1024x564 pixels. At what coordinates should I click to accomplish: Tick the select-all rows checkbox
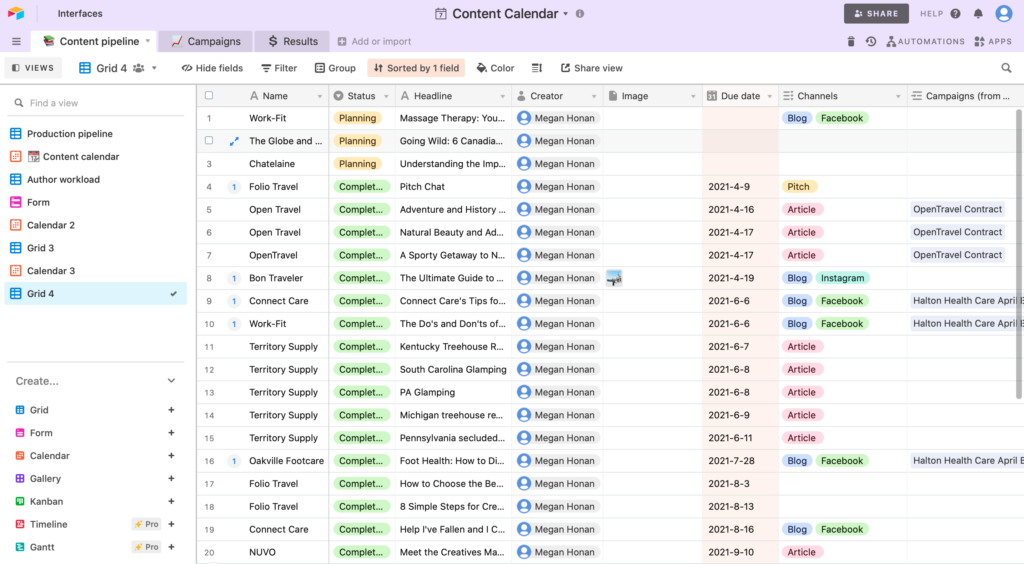tap(209, 95)
